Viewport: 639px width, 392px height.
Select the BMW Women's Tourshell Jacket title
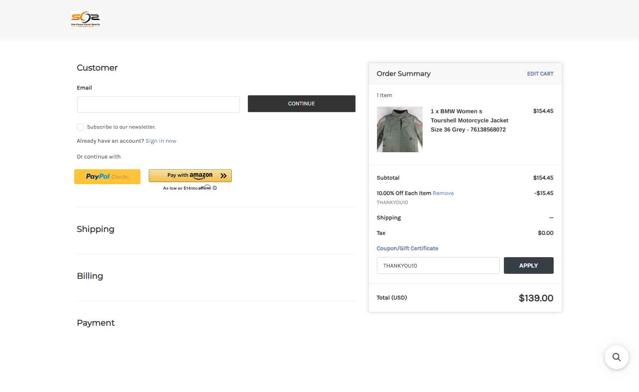469,120
